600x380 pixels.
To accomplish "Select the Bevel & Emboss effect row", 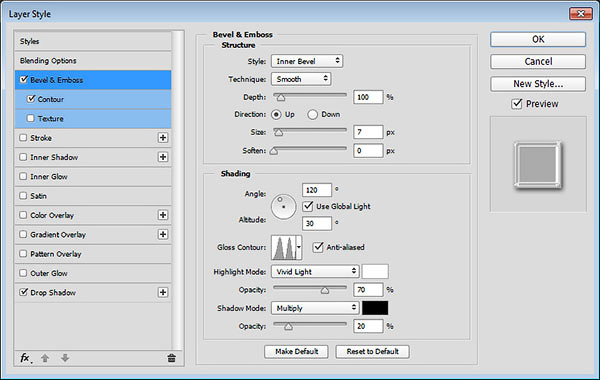I will 93,80.
